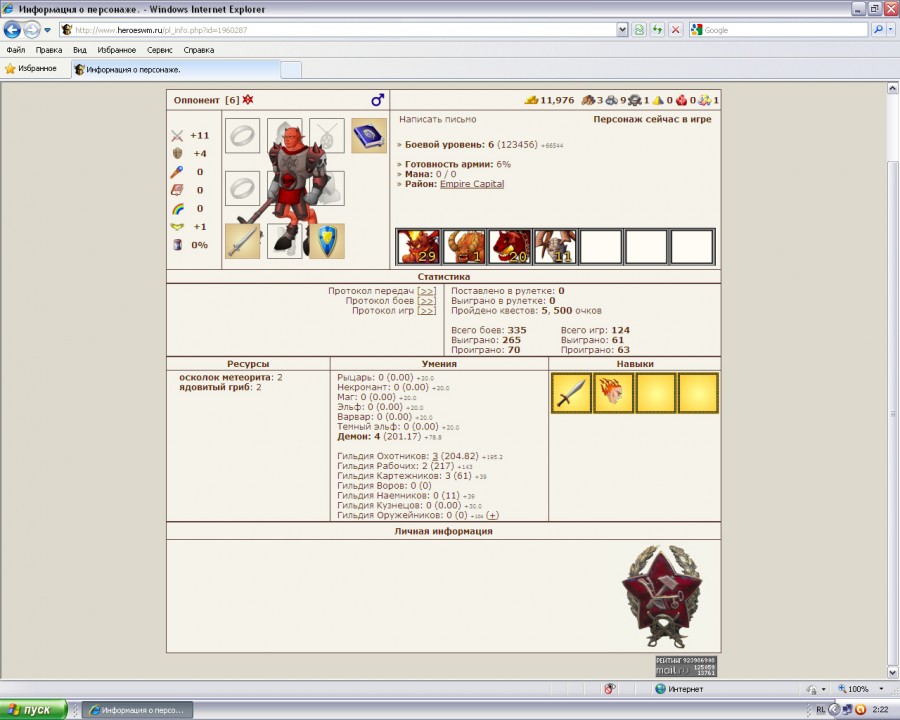
Task: Click the page scrollbar down arrow
Action: [893, 672]
